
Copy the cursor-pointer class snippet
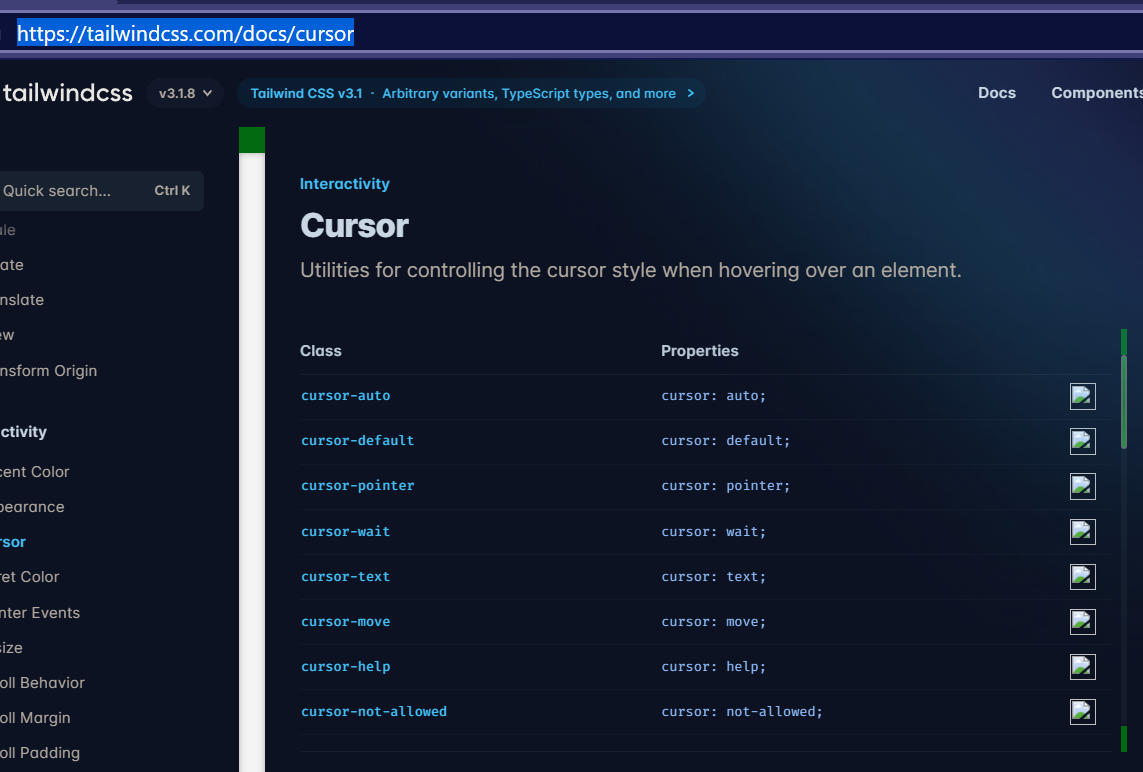pos(1082,486)
